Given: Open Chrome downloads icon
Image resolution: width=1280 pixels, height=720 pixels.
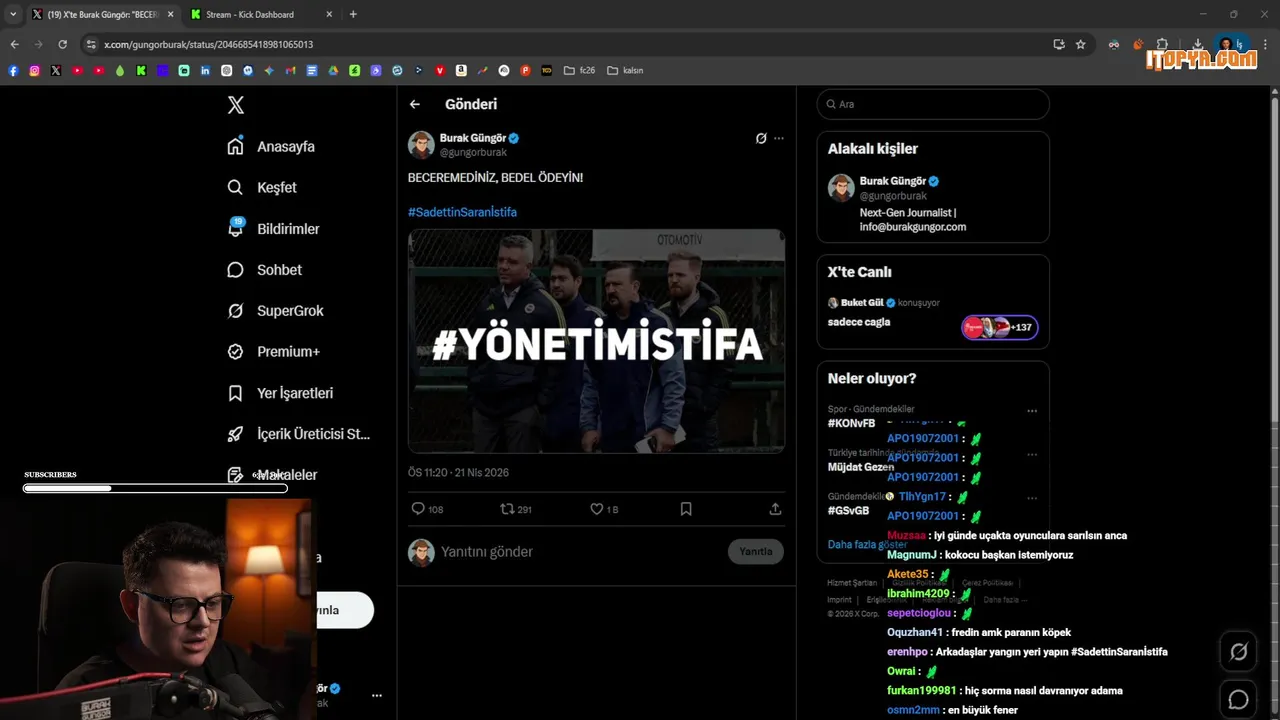Looking at the screenshot, I should click(1198, 44).
